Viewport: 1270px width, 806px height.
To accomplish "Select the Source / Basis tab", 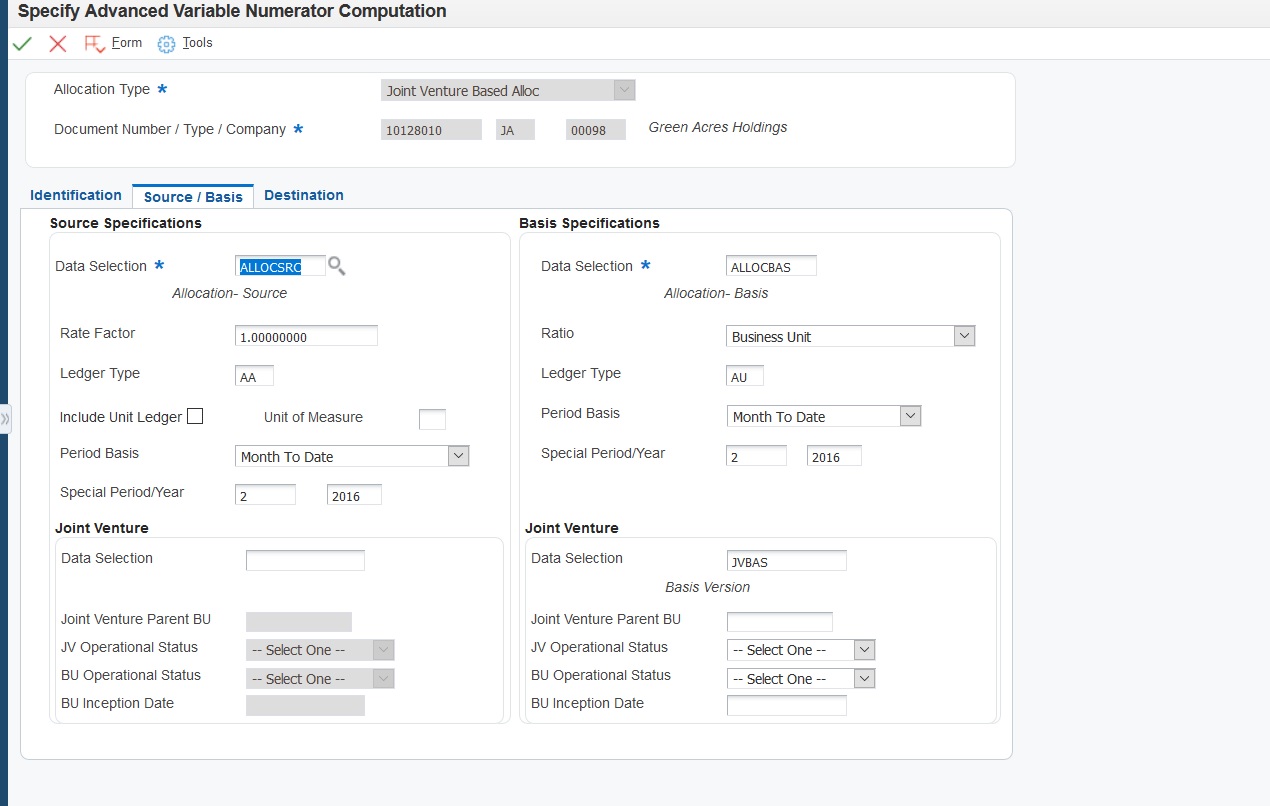I will click(x=193, y=196).
